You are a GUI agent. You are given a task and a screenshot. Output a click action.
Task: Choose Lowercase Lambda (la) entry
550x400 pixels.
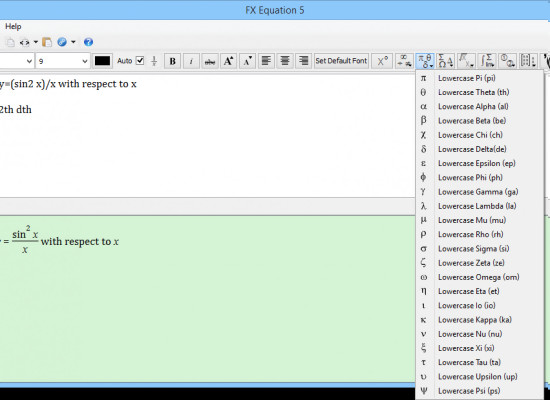[x=479, y=206]
